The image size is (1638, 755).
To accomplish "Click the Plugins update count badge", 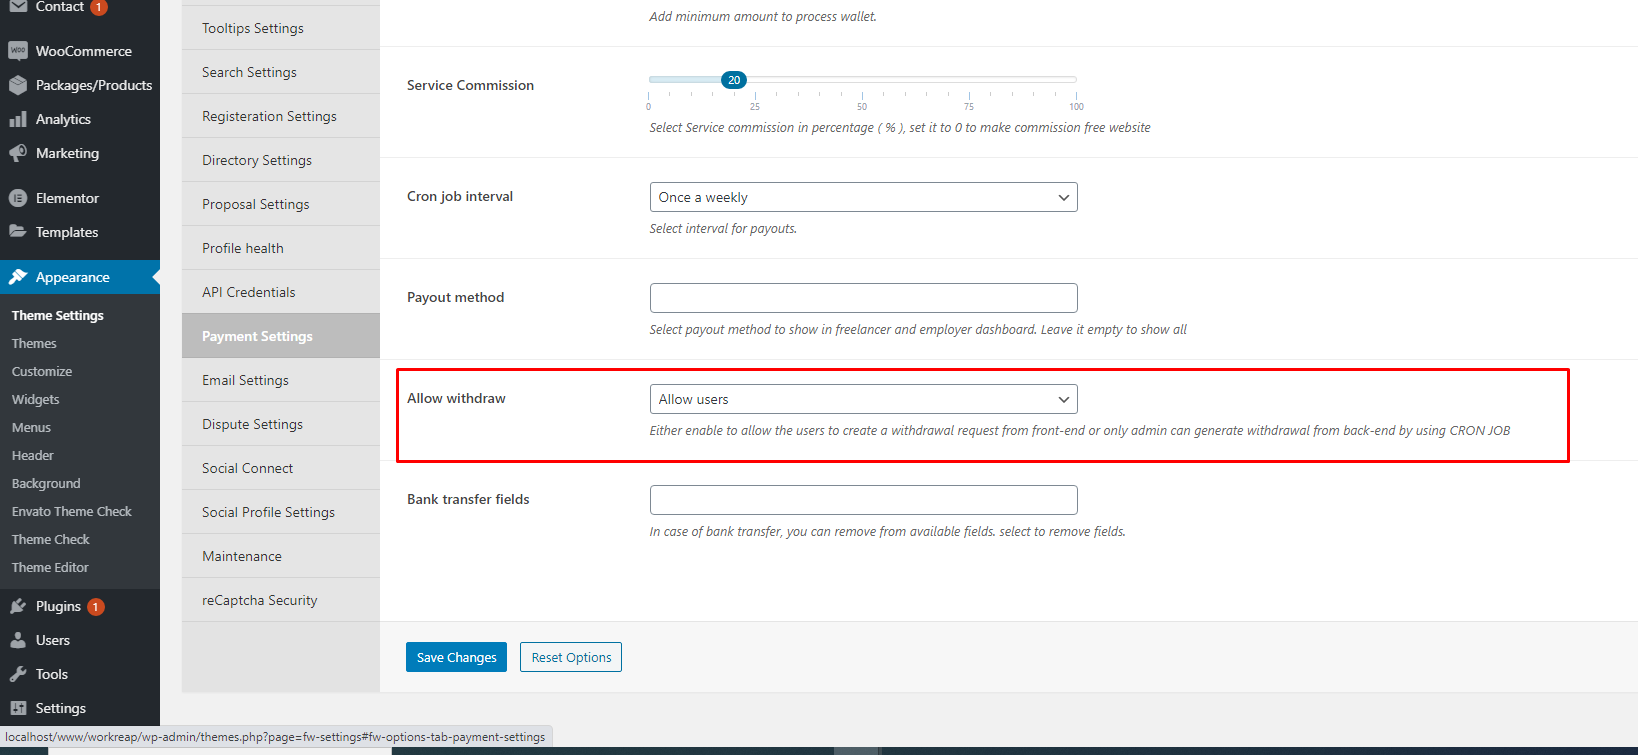I will 96,607.
